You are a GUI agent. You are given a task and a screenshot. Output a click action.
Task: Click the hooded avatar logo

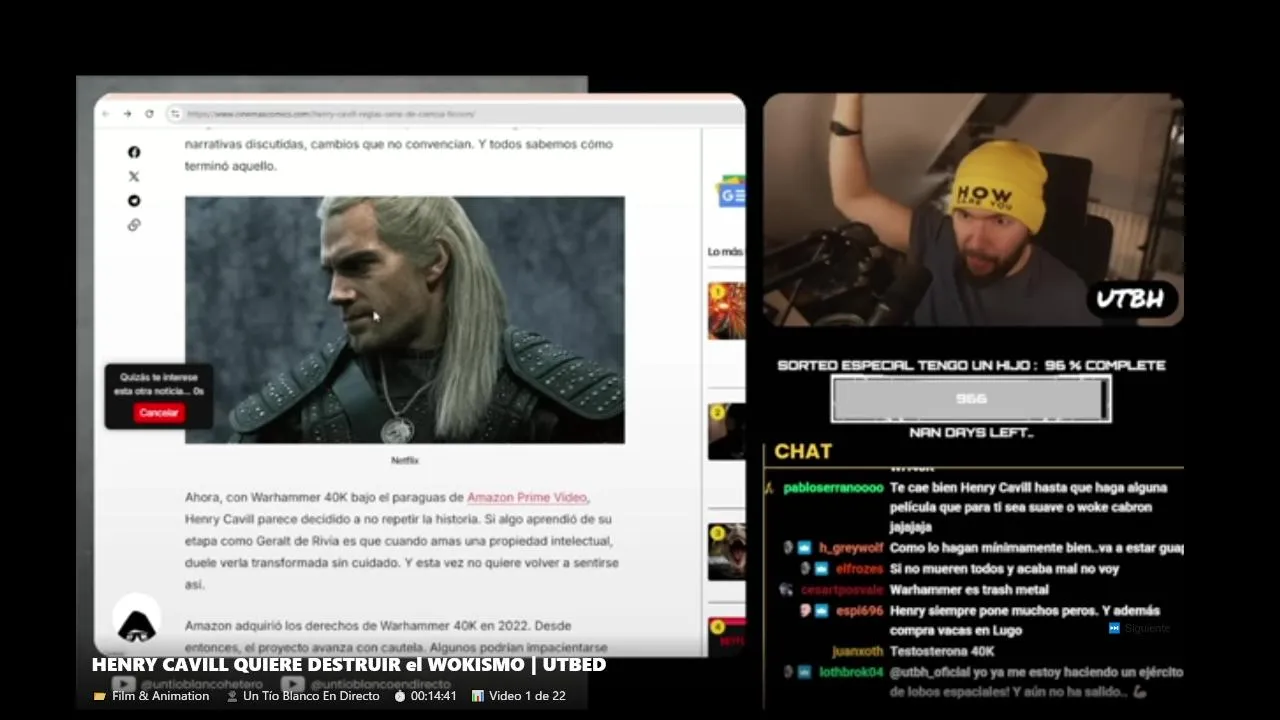tap(137, 619)
